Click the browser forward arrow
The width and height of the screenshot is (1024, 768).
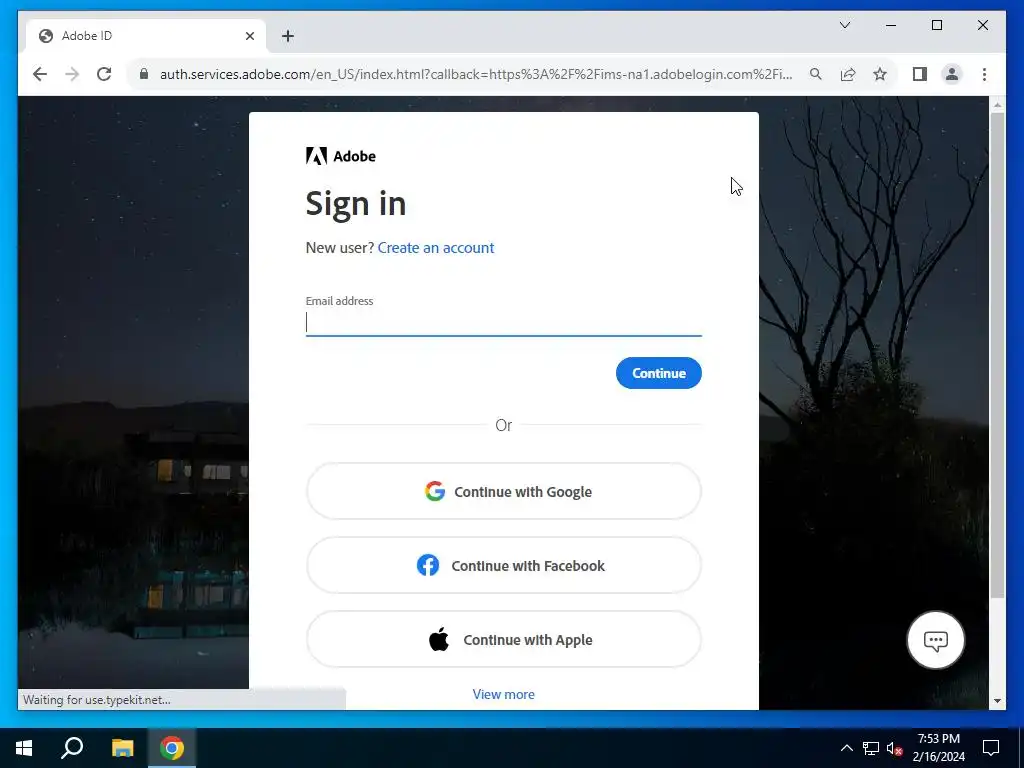72,74
